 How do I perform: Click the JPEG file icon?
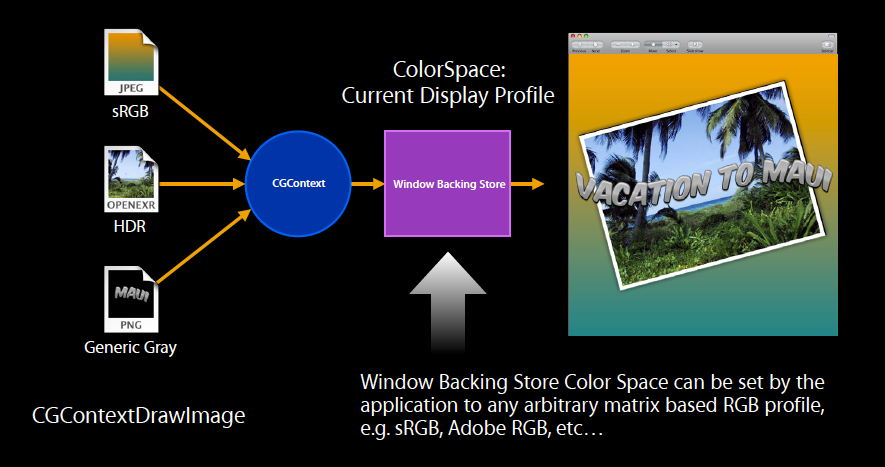click(131, 65)
